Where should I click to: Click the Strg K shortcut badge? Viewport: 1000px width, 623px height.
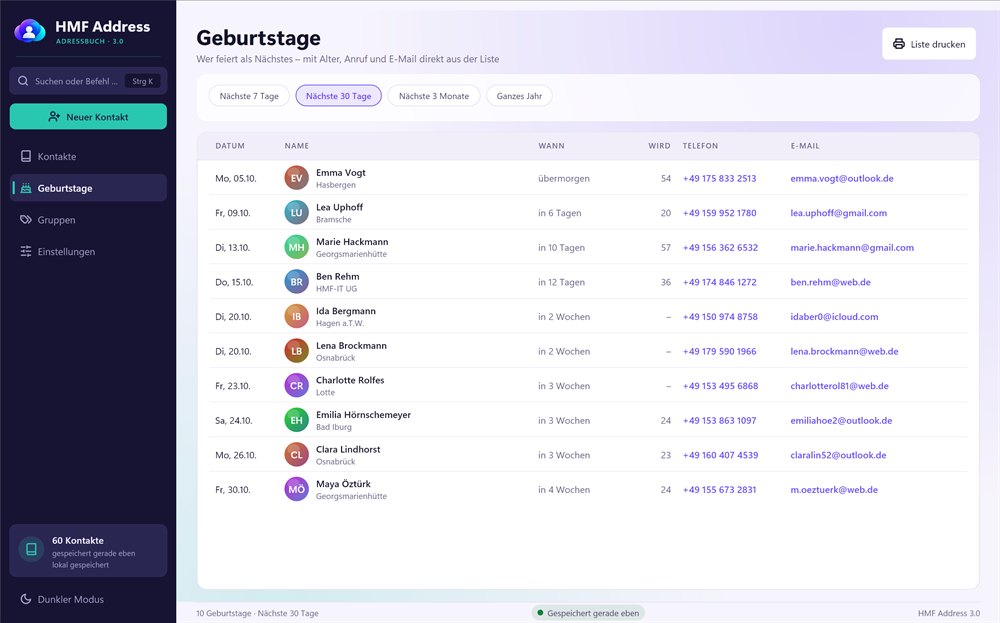[x=142, y=81]
